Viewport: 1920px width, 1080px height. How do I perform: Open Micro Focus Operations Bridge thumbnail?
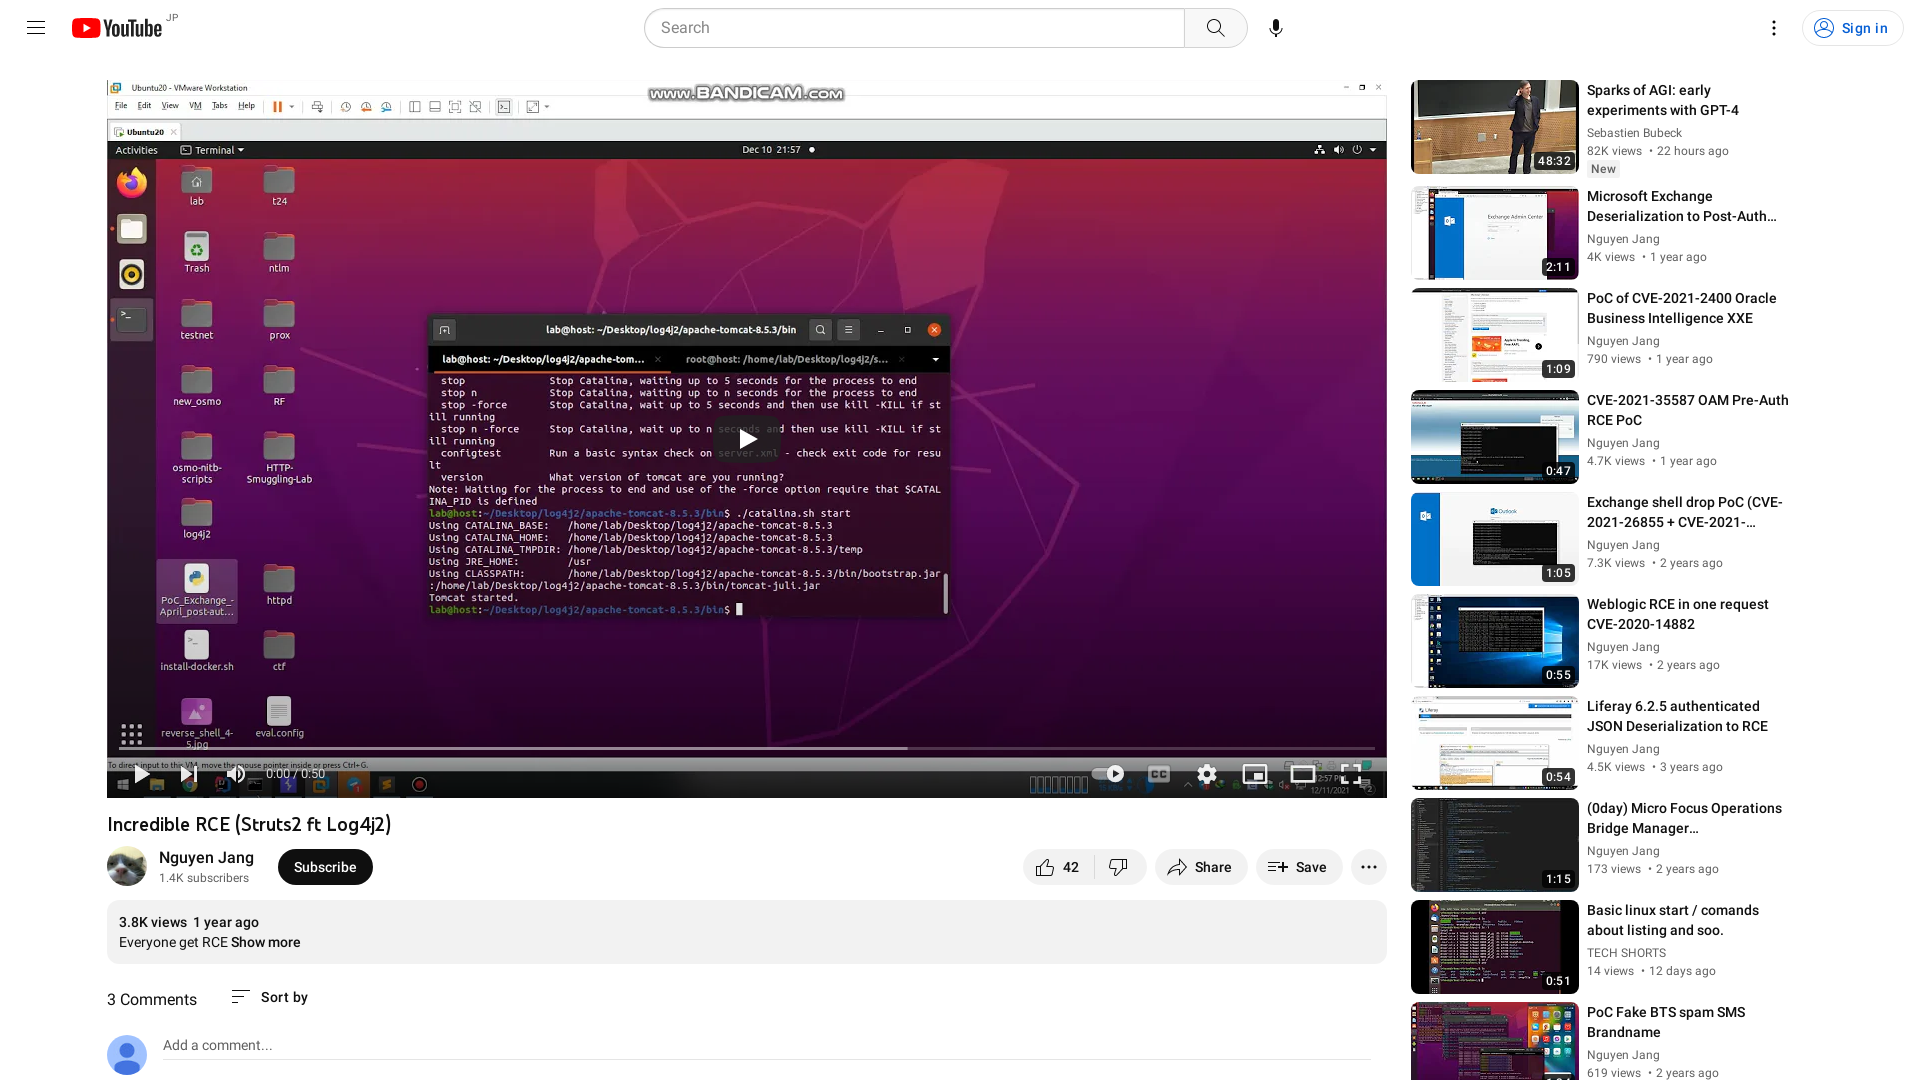pyautogui.click(x=1494, y=845)
